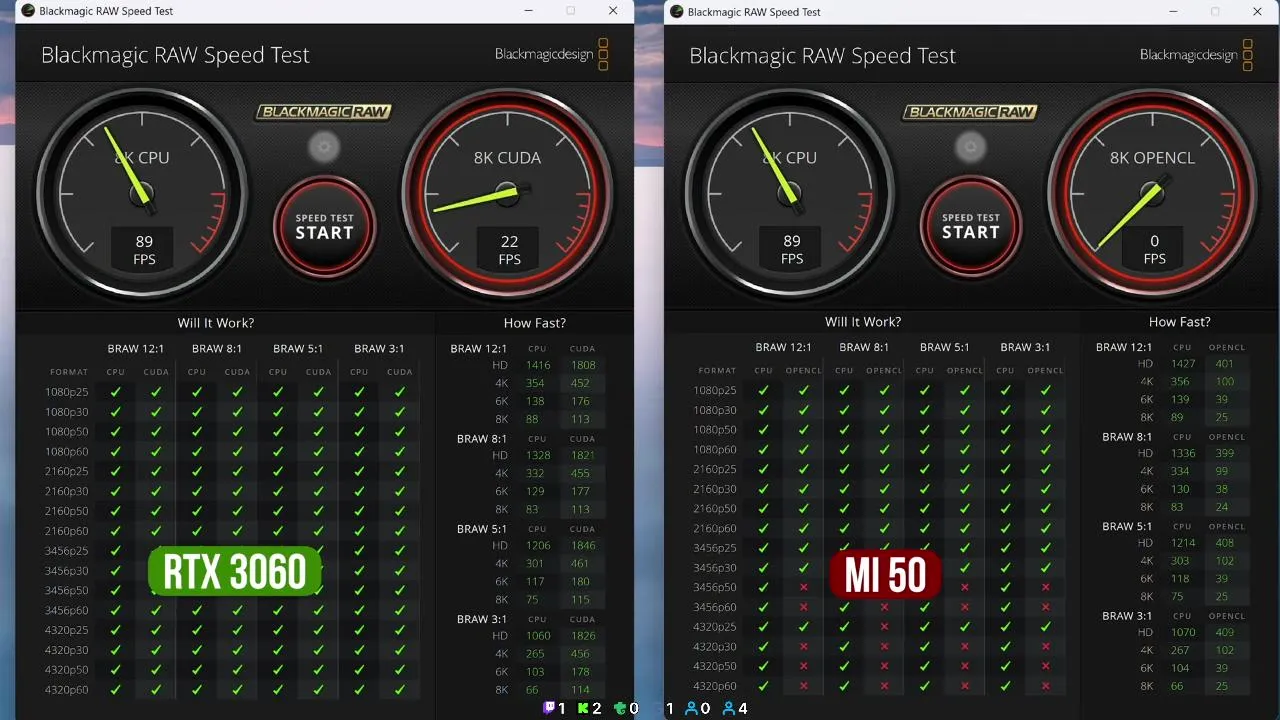This screenshot has width=1280, height=720.
Task: Click the 1808 CUDA value for BRAW 12:1 HD
Action: tap(583, 365)
